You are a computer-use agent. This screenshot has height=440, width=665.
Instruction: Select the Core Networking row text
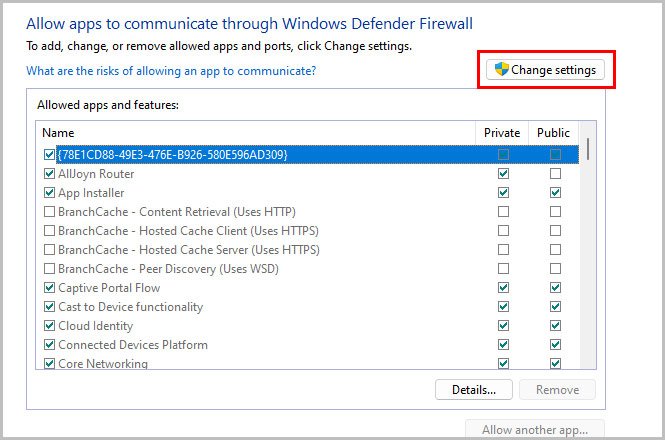103,364
